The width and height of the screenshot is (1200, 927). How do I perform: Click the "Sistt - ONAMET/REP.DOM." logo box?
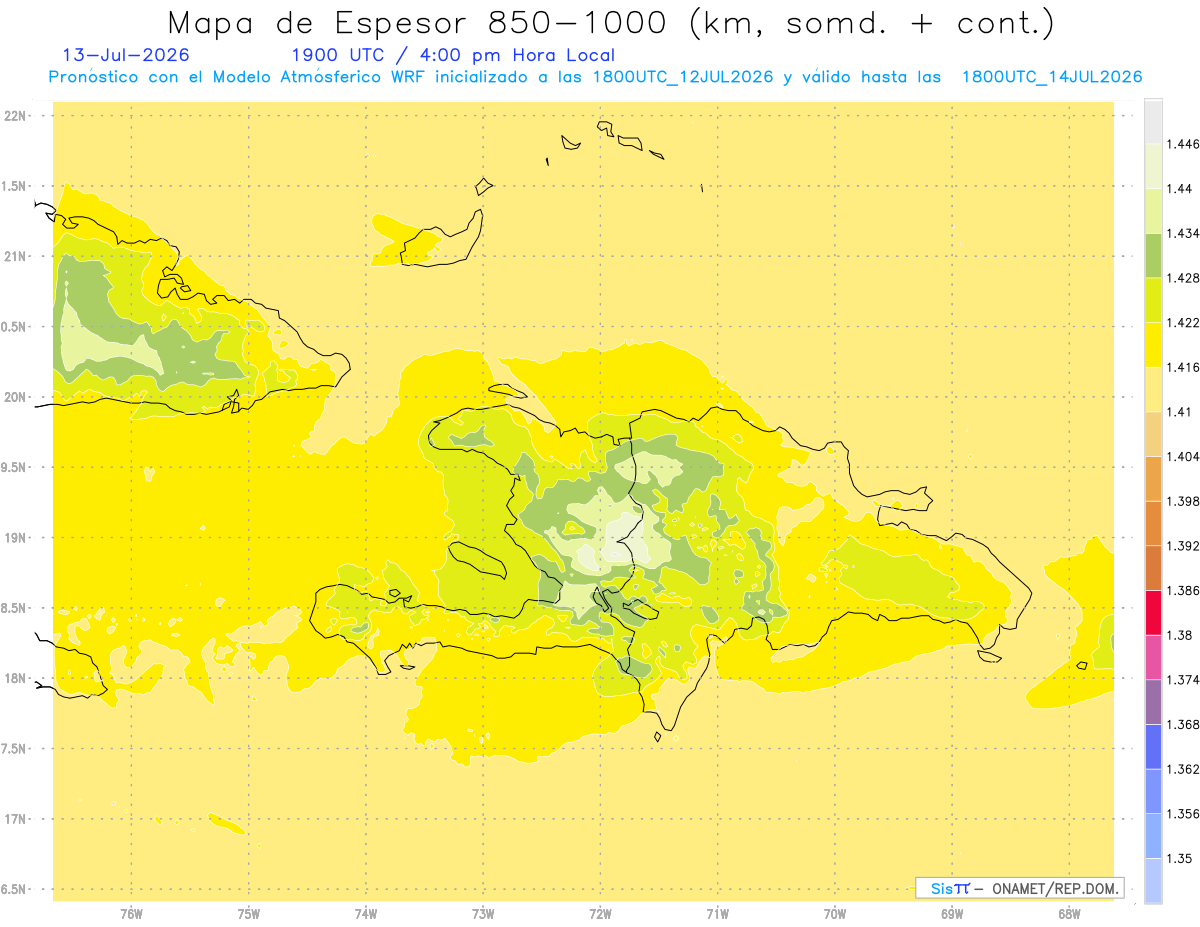1020,887
